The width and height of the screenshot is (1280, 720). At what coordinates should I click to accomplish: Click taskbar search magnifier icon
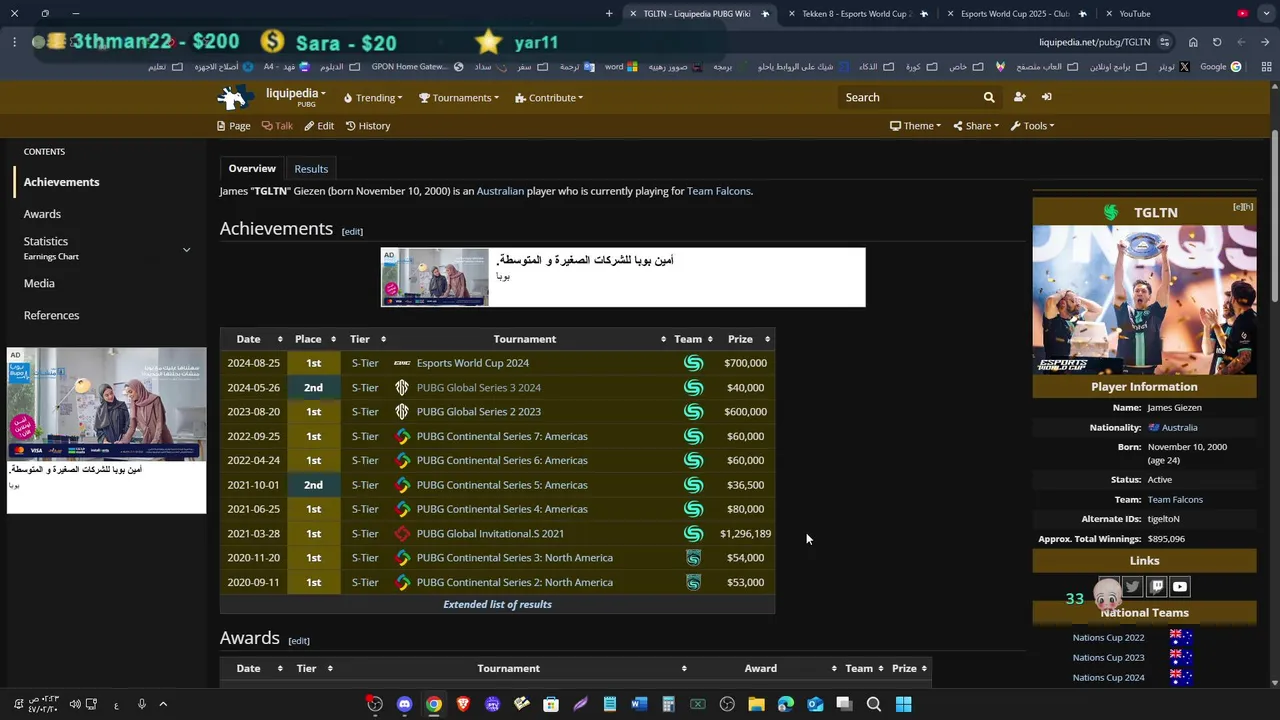[874, 704]
